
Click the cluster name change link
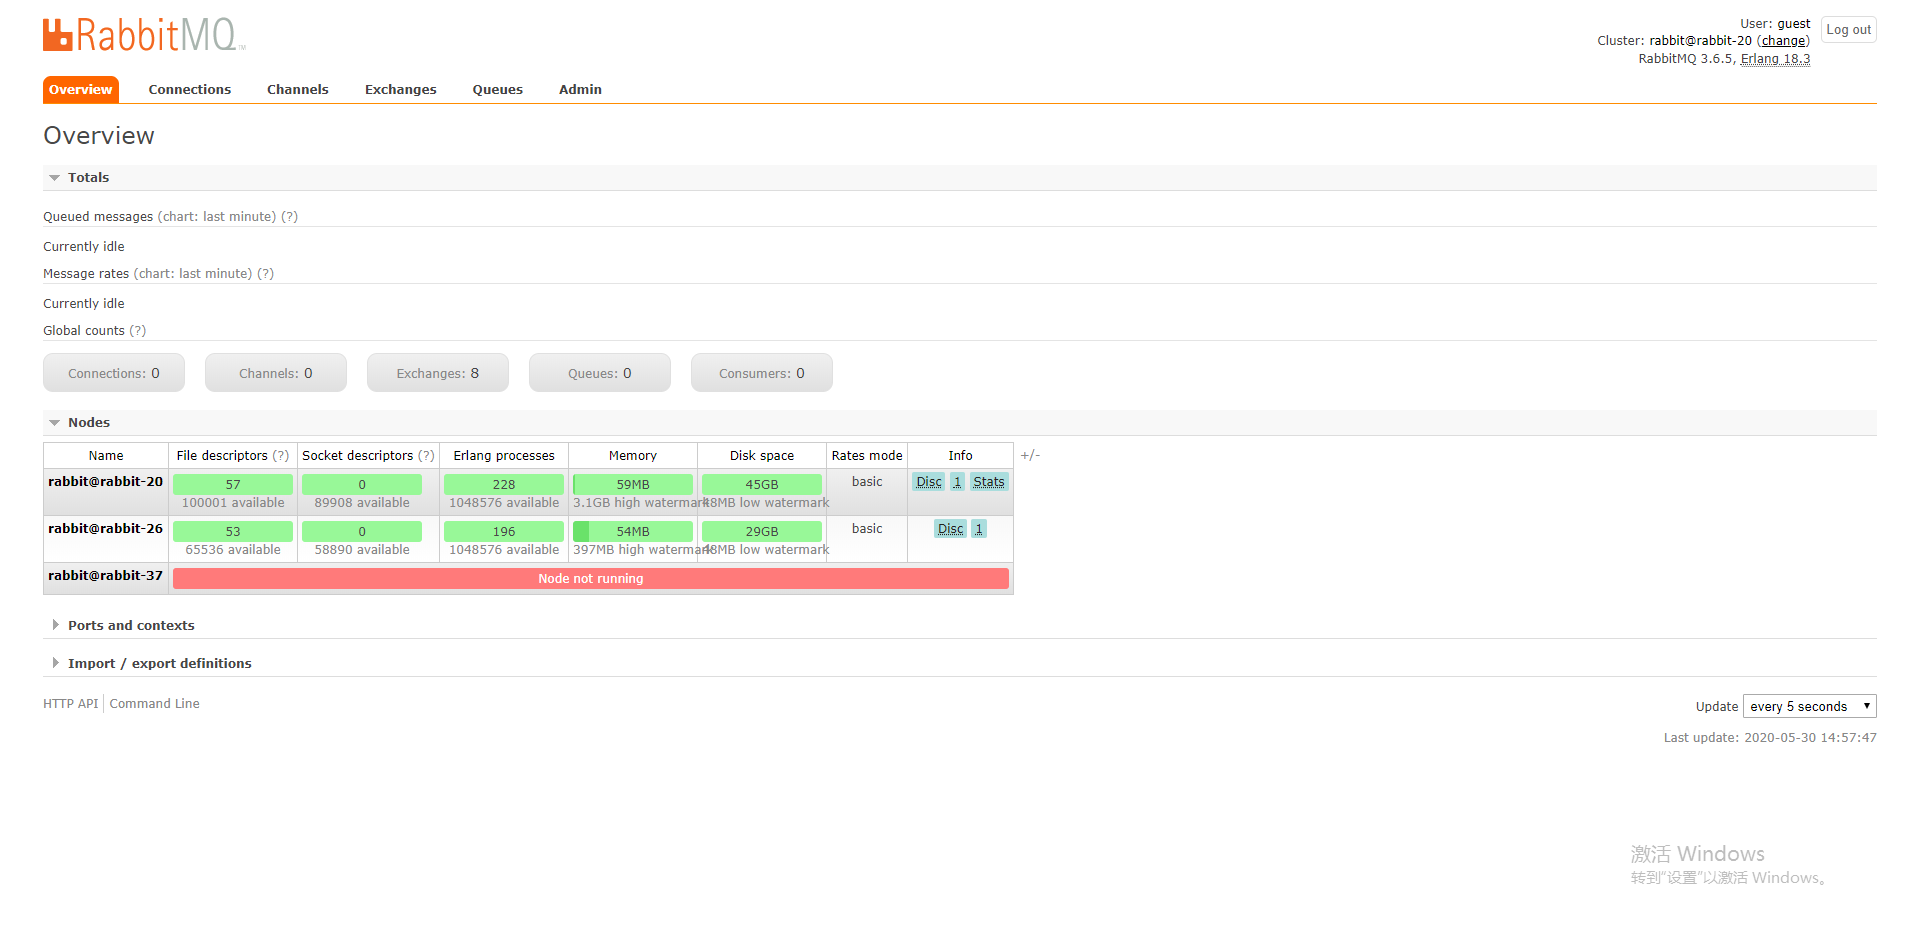pos(1783,41)
